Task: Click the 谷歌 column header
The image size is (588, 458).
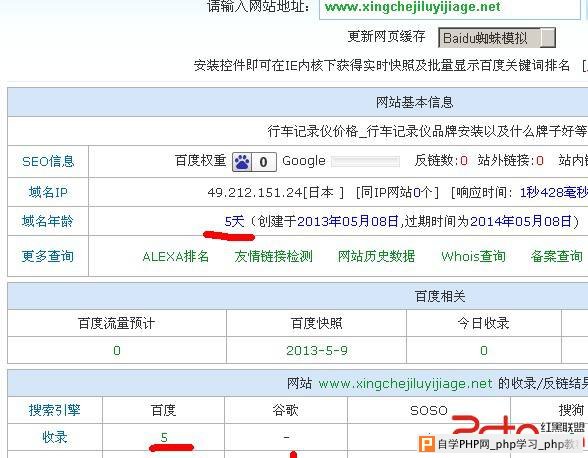Action: (285, 410)
